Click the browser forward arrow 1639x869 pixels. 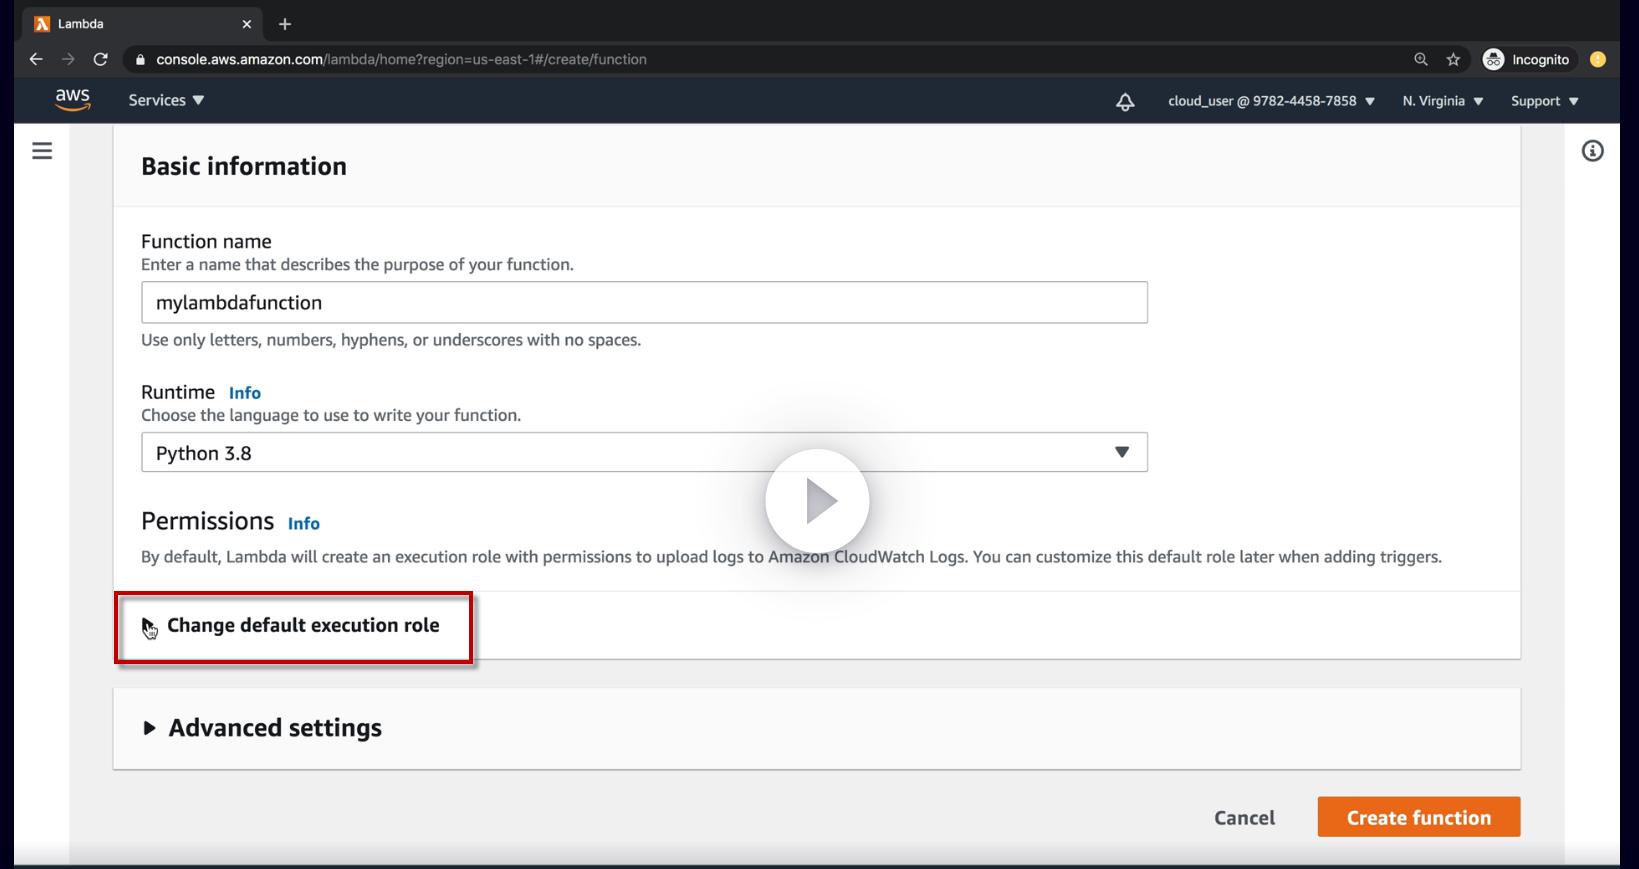(x=68, y=59)
